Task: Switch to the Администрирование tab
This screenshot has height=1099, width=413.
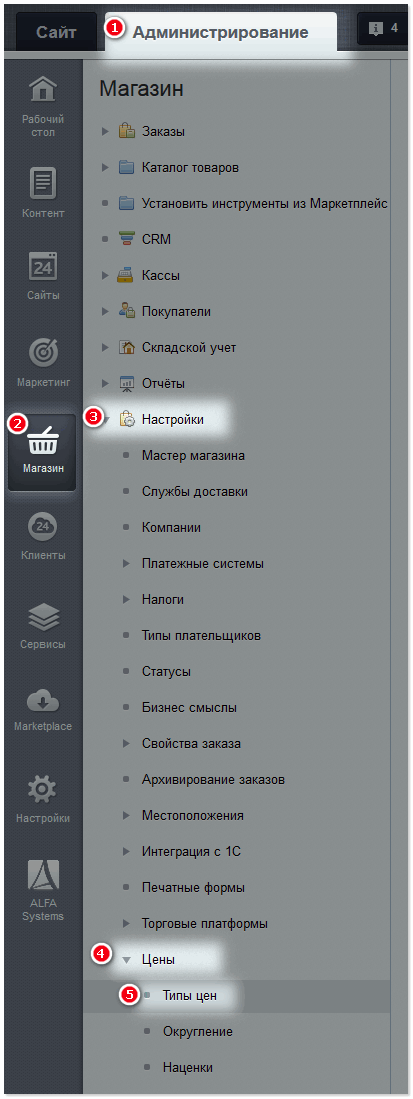Action: point(220,32)
